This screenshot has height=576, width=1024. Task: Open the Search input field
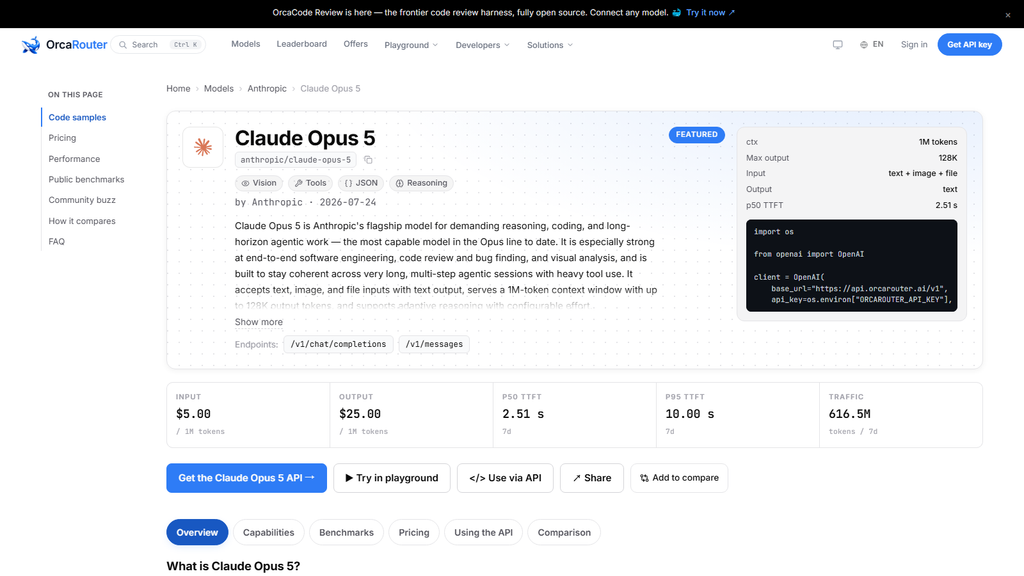[159, 44]
